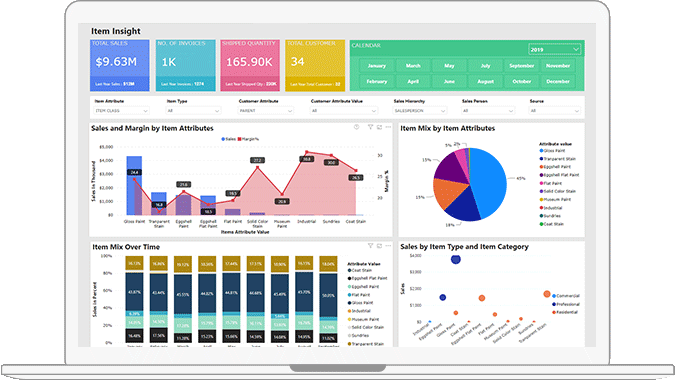
Task: Select January in the calendar
Action: point(377,66)
